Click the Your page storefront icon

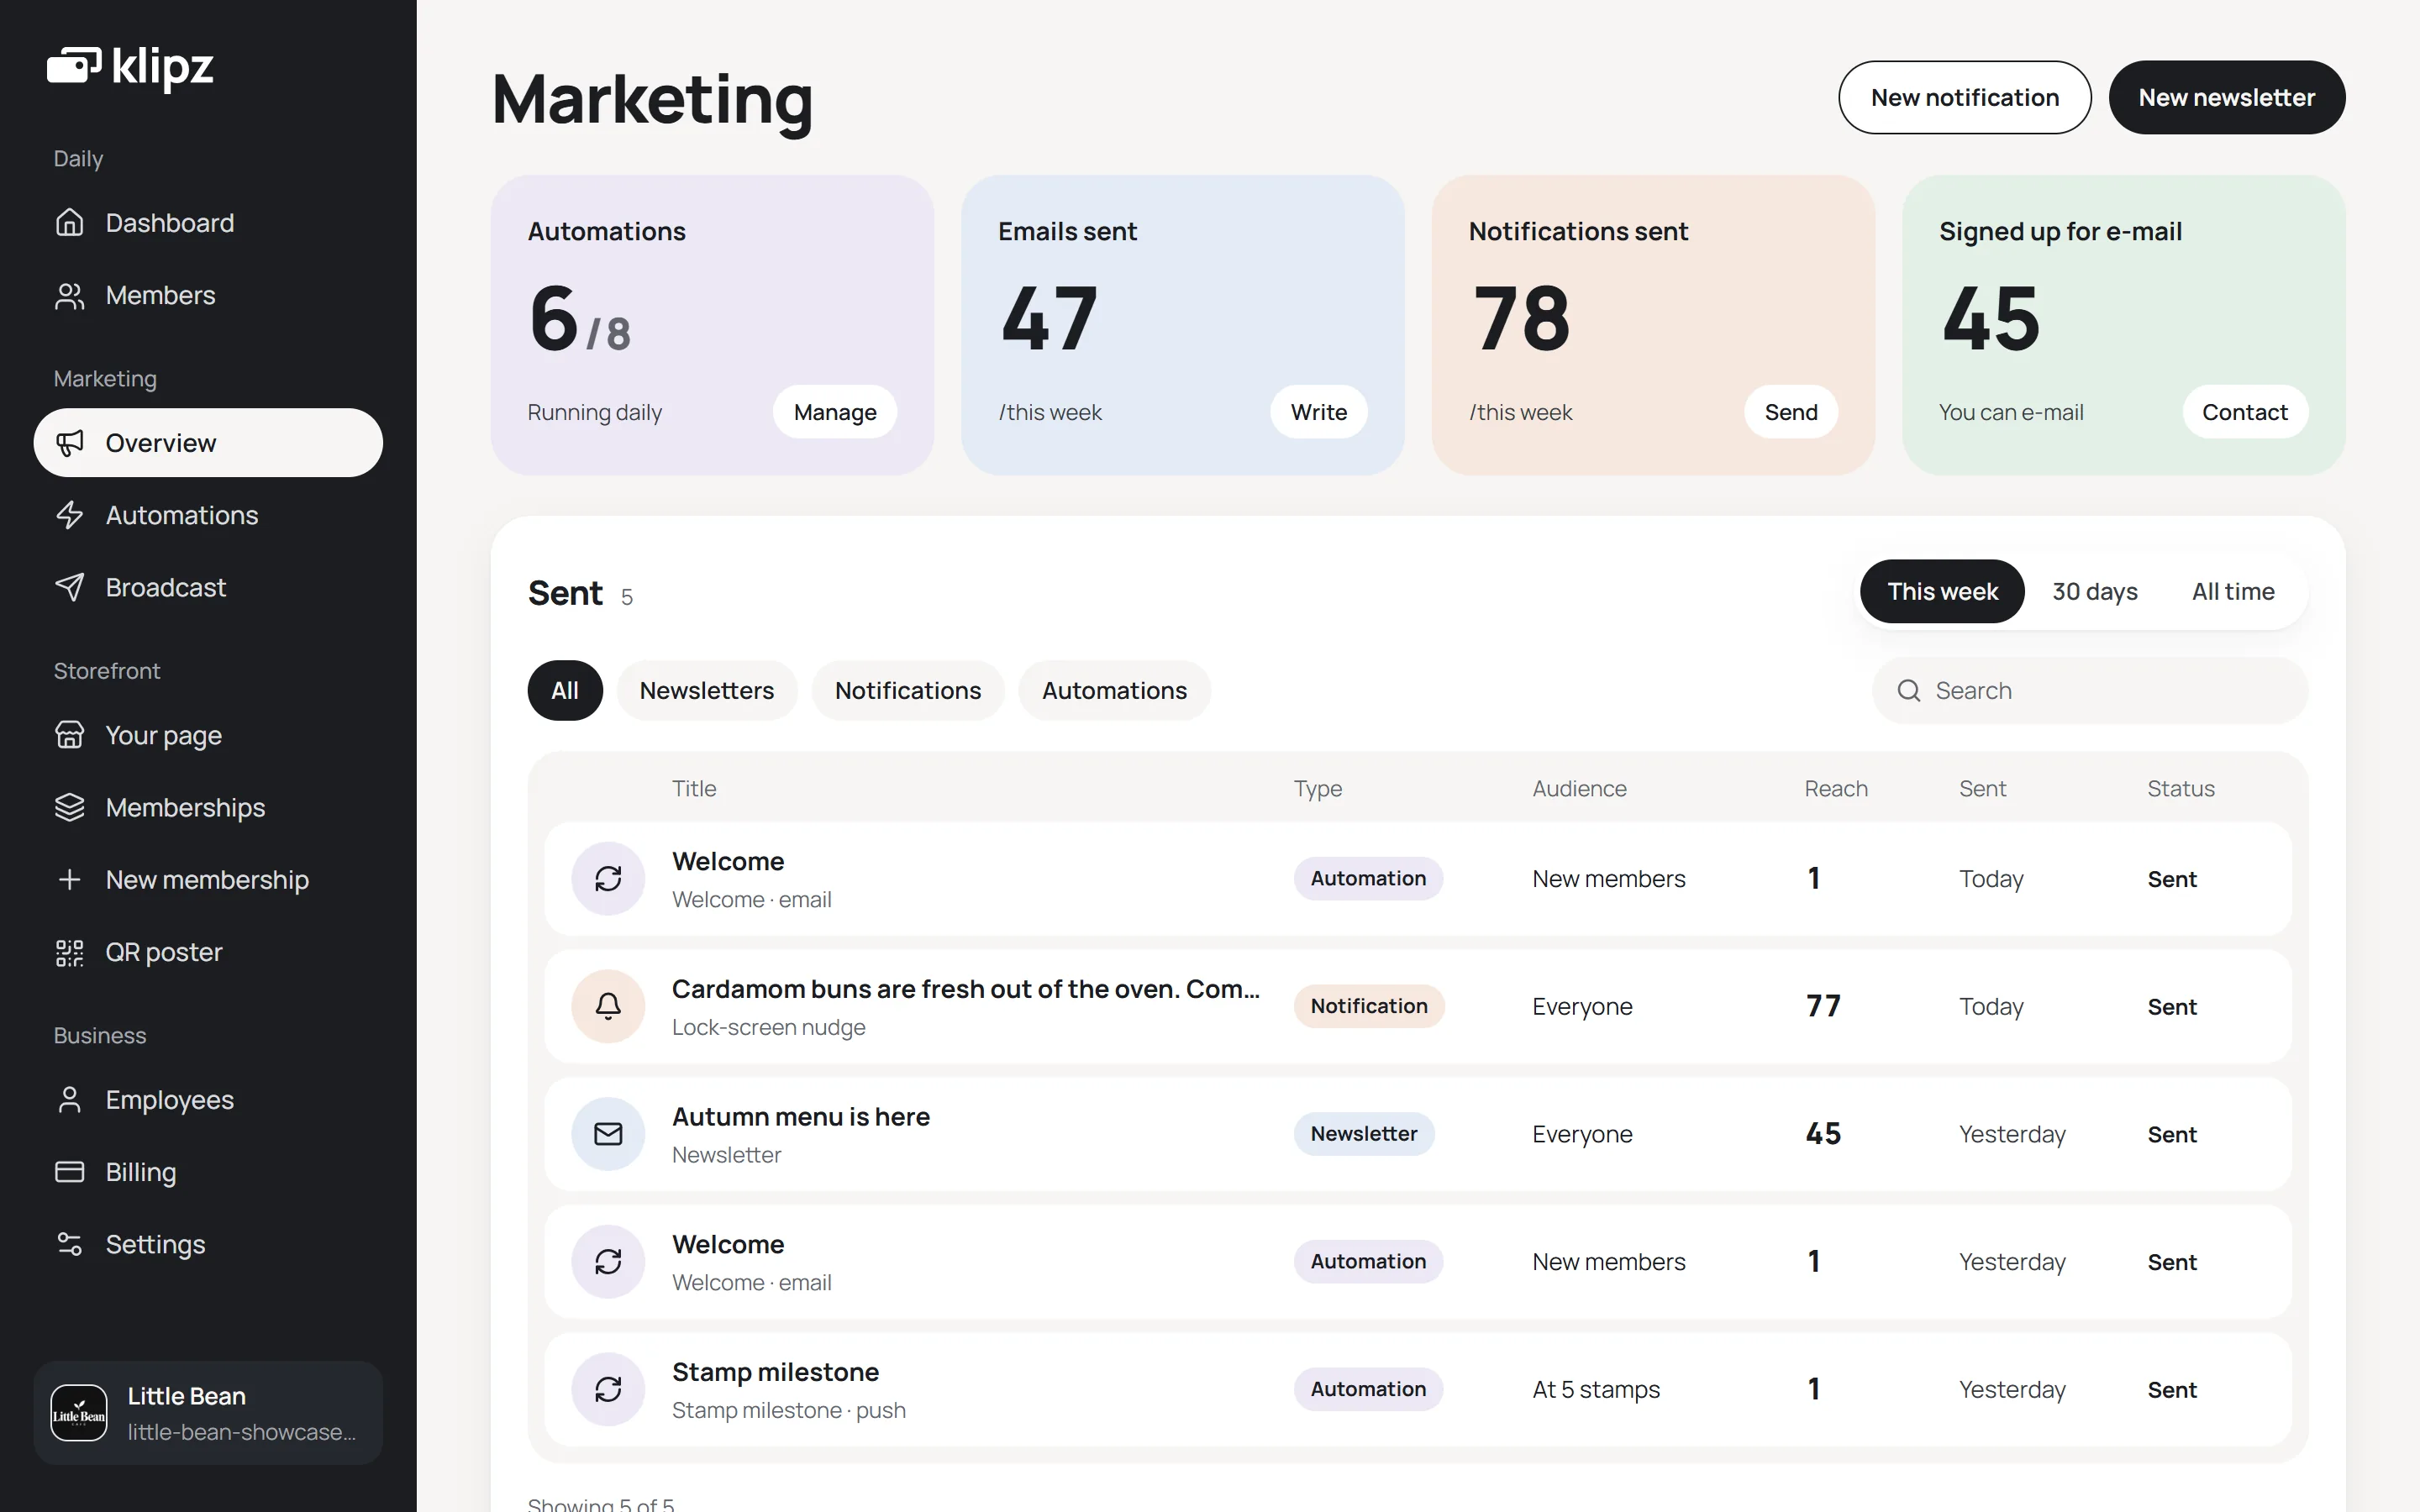click(x=69, y=735)
